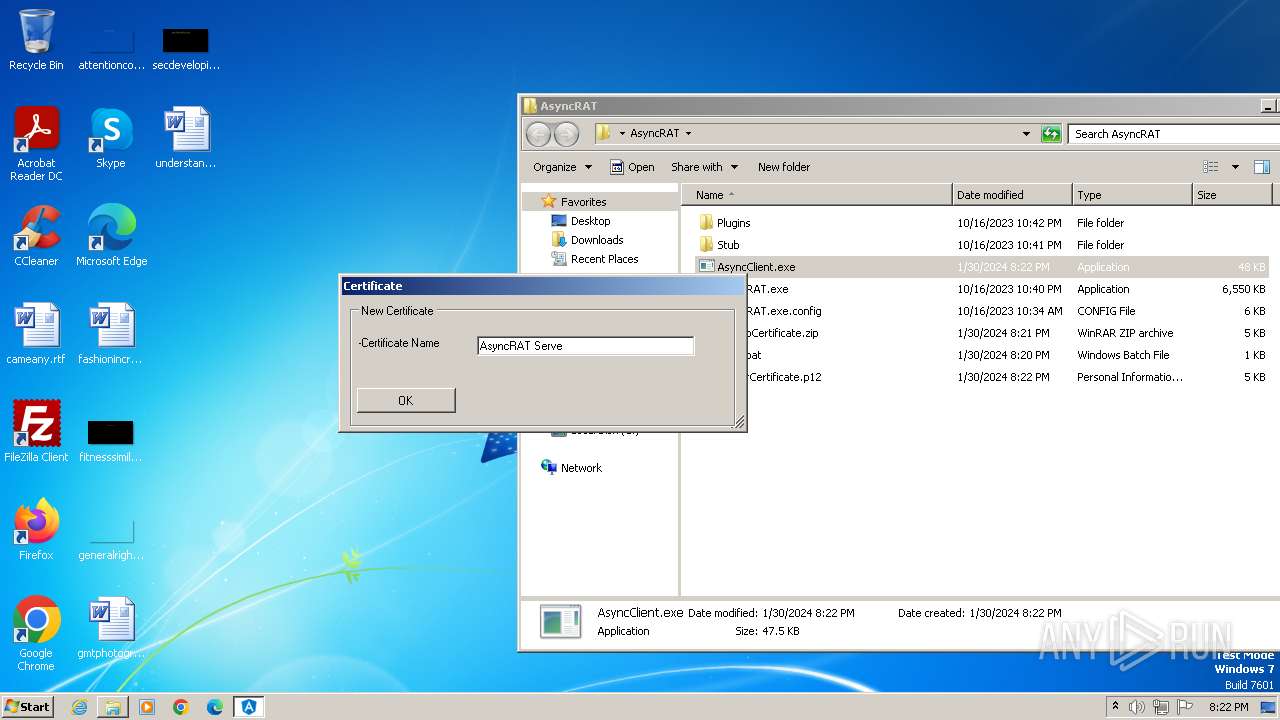The width and height of the screenshot is (1280, 720).
Task: Click New folder in toolbar
Action: [784, 167]
